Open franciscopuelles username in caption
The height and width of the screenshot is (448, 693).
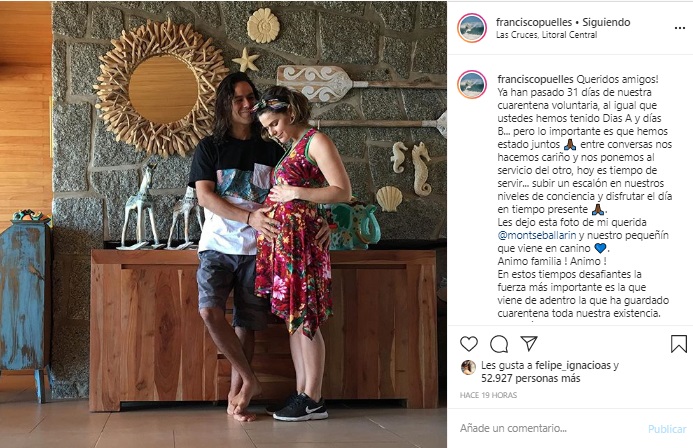(x=535, y=80)
